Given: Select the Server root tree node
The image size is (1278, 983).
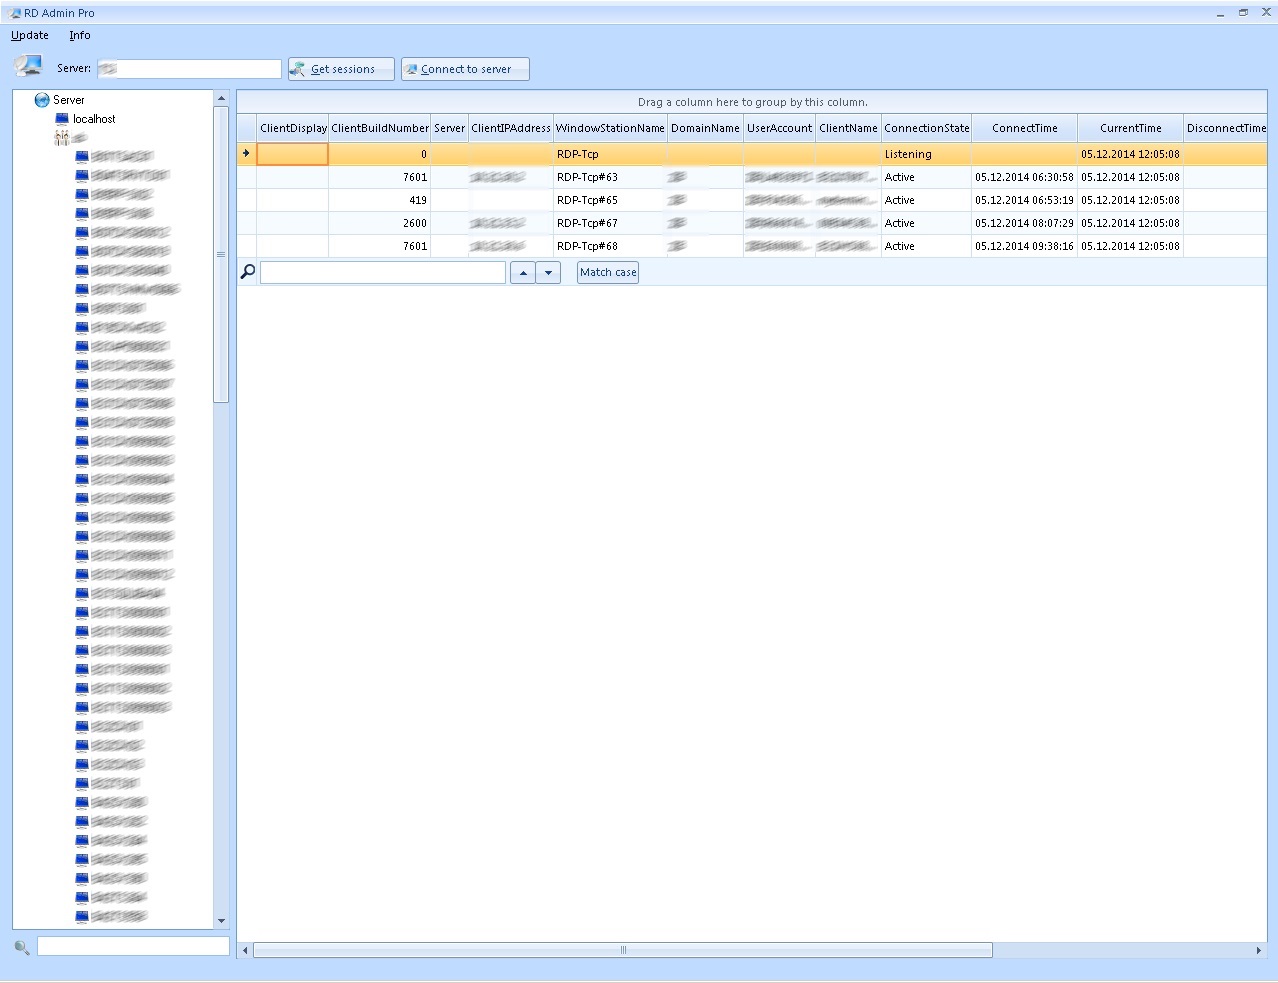Looking at the screenshot, I should [x=69, y=100].
